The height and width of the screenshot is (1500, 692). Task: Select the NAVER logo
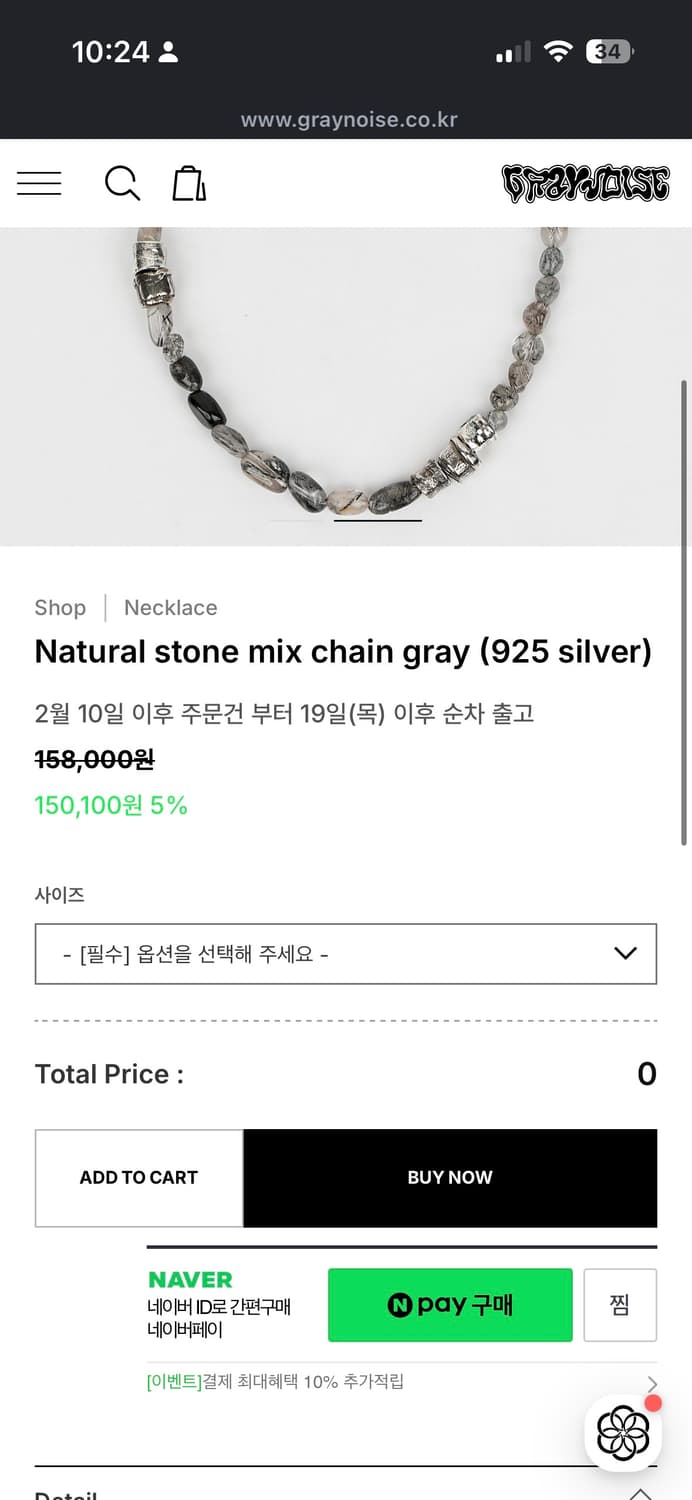click(190, 1279)
